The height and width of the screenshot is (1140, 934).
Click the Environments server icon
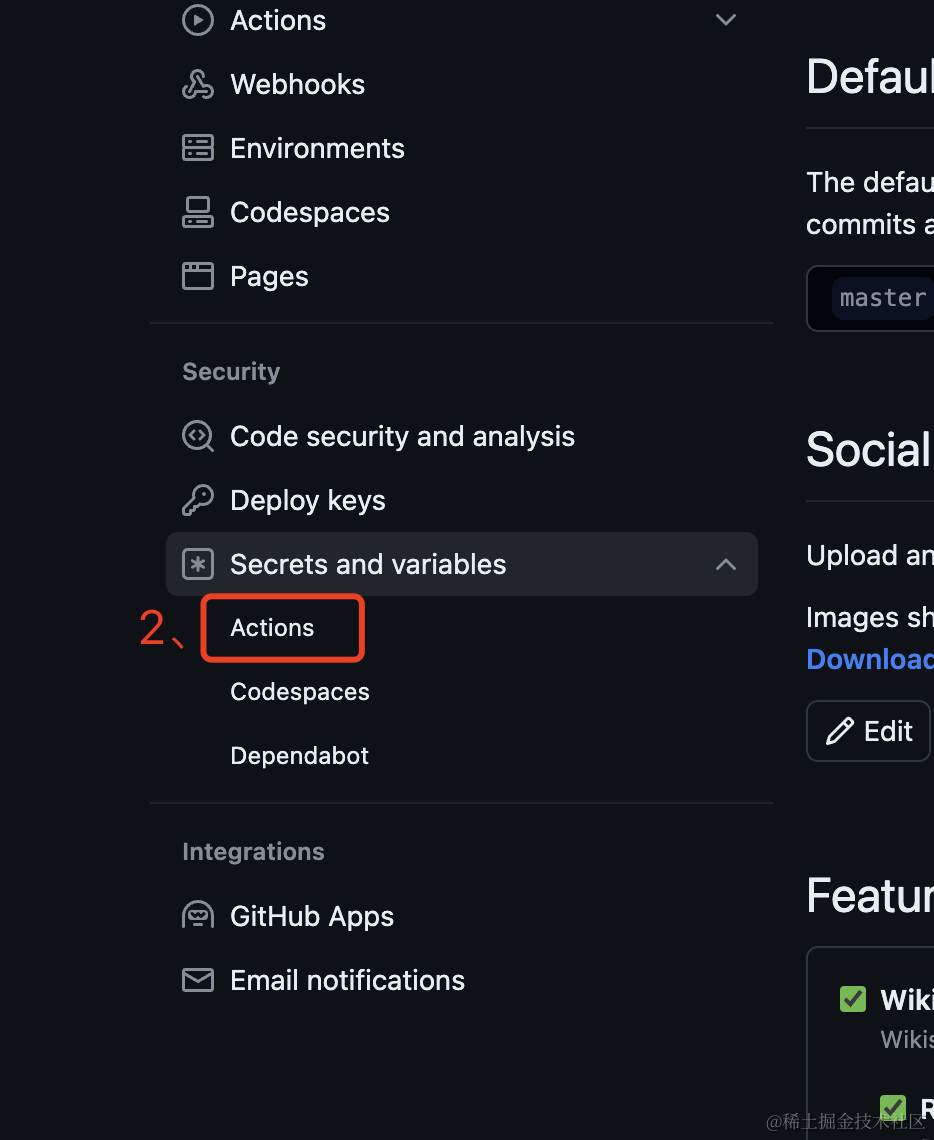pos(198,148)
